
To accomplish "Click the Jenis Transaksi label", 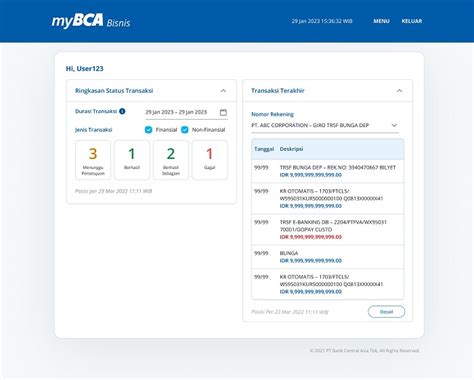I will click(x=94, y=130).
